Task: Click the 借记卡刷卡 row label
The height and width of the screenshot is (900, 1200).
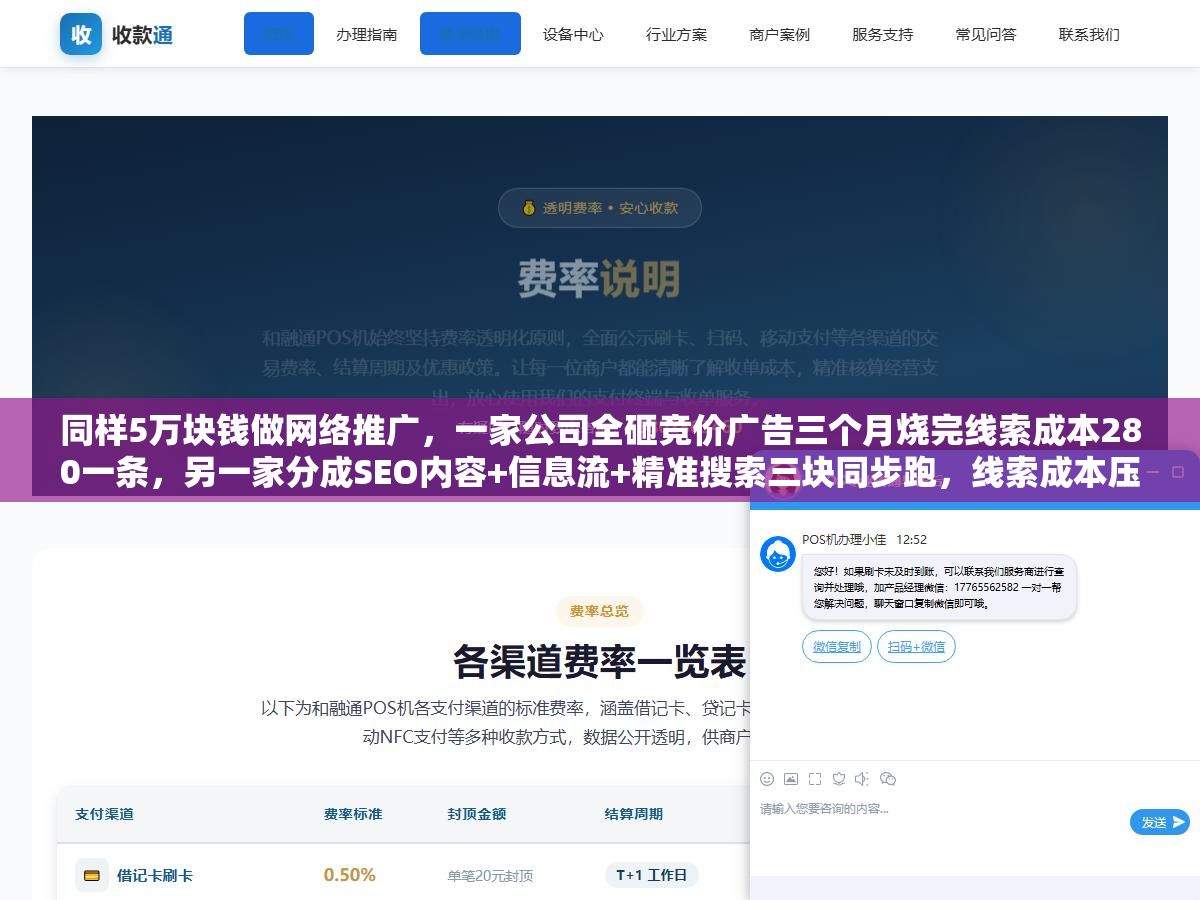Action: [155, 875]
